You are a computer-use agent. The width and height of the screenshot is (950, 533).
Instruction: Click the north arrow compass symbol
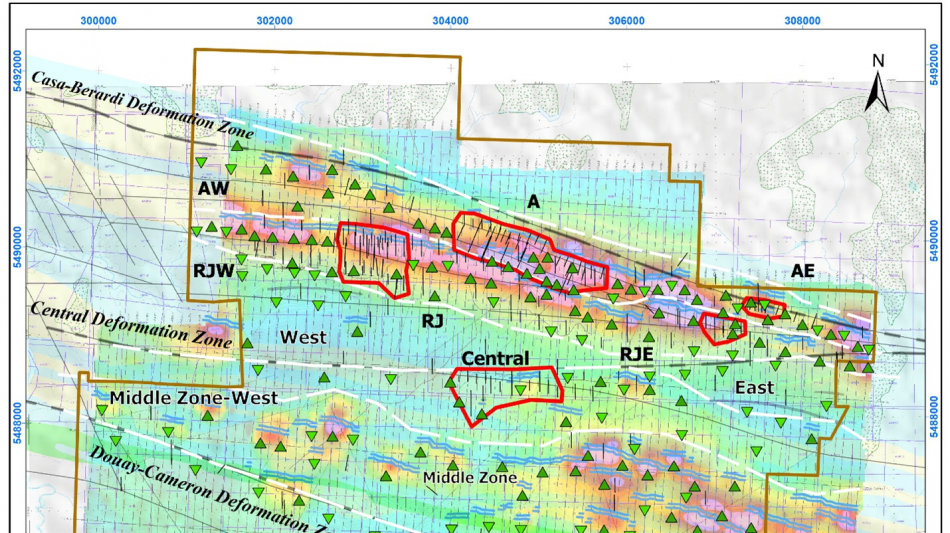(877, 85)
